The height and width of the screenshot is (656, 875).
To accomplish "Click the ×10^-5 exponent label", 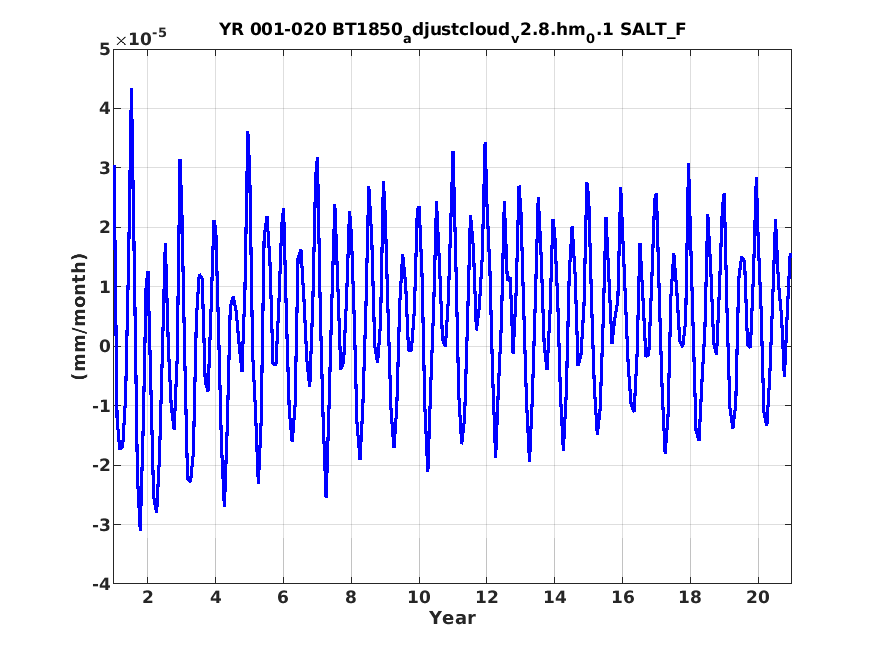I will point(141,37).
